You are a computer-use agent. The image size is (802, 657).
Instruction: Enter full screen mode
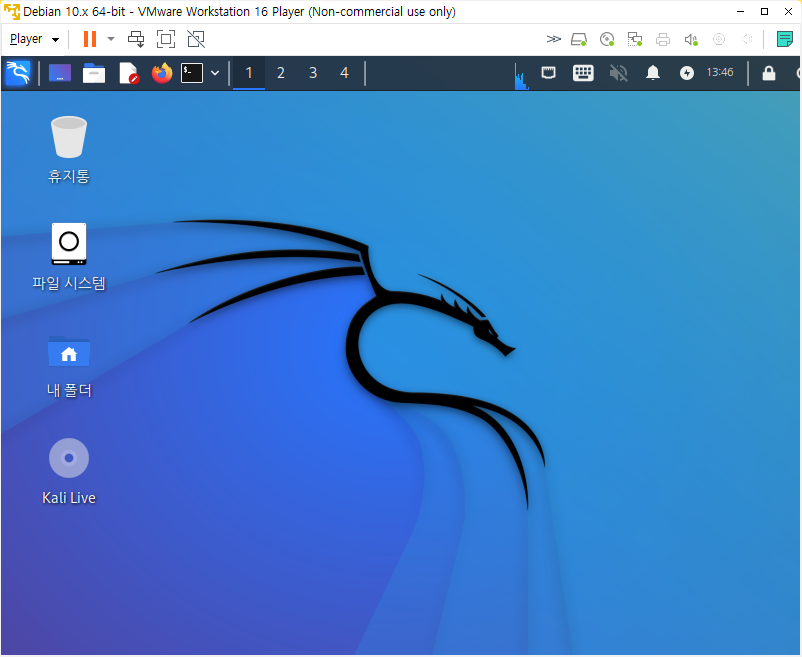click(166, 39)
